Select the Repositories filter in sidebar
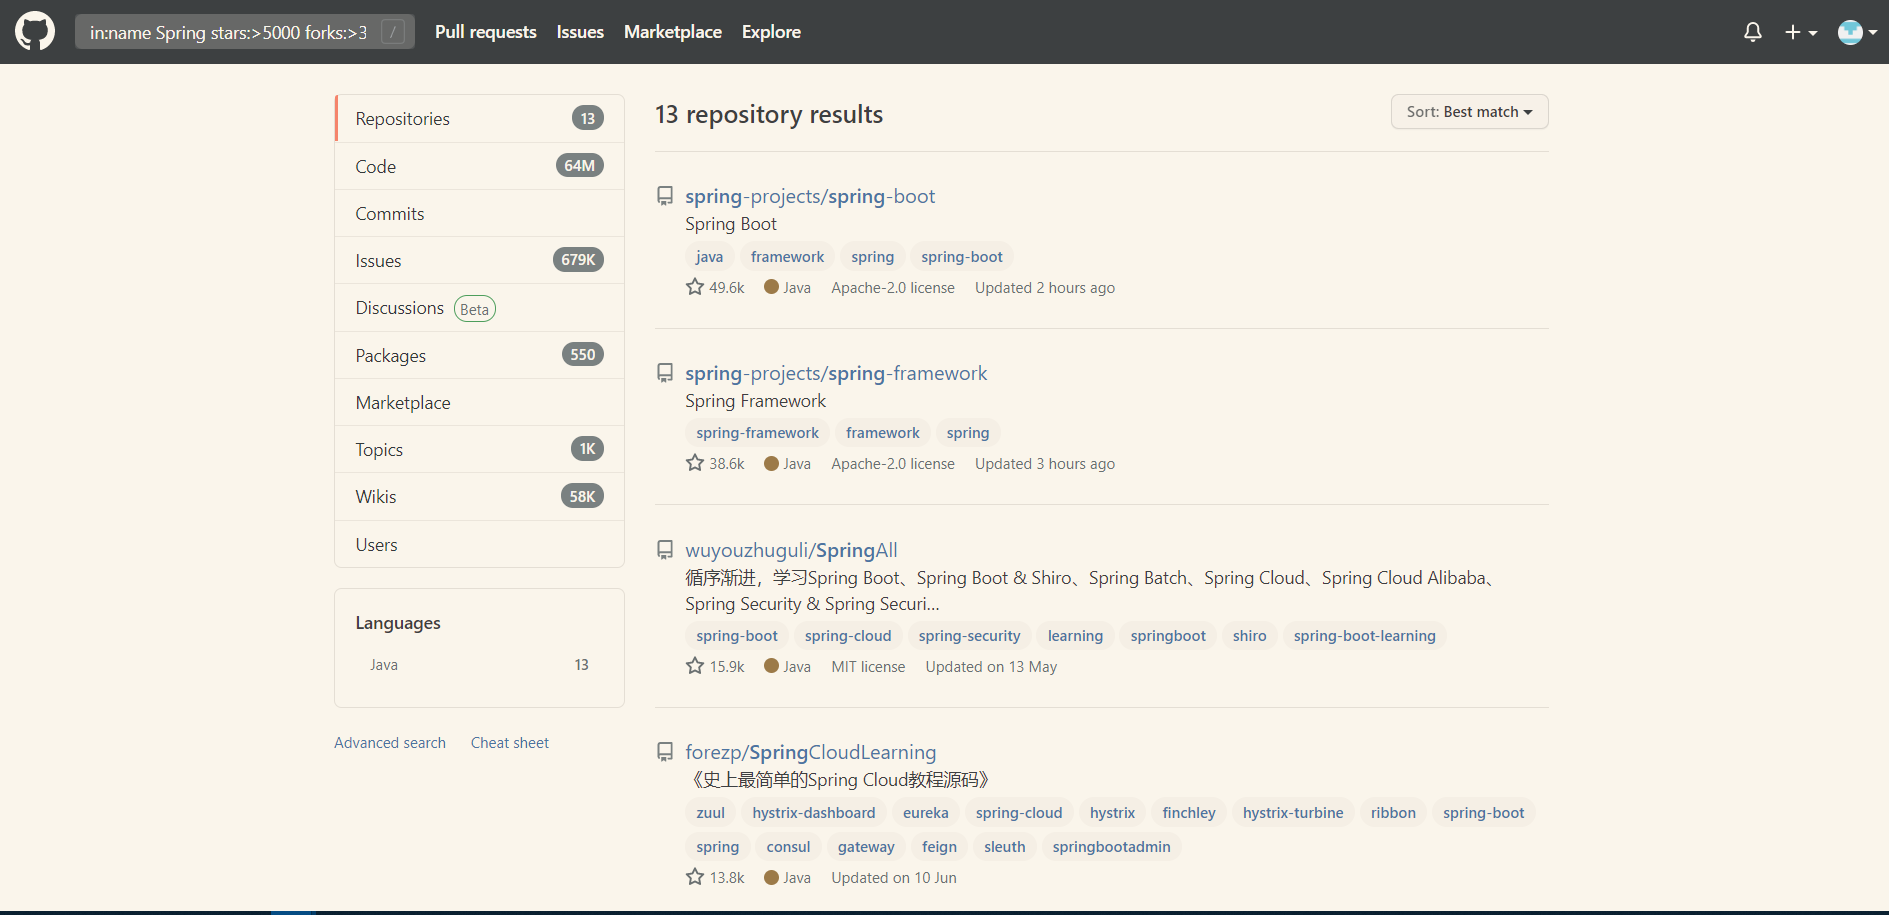The image size is (1889, 915). pos(480,119)
